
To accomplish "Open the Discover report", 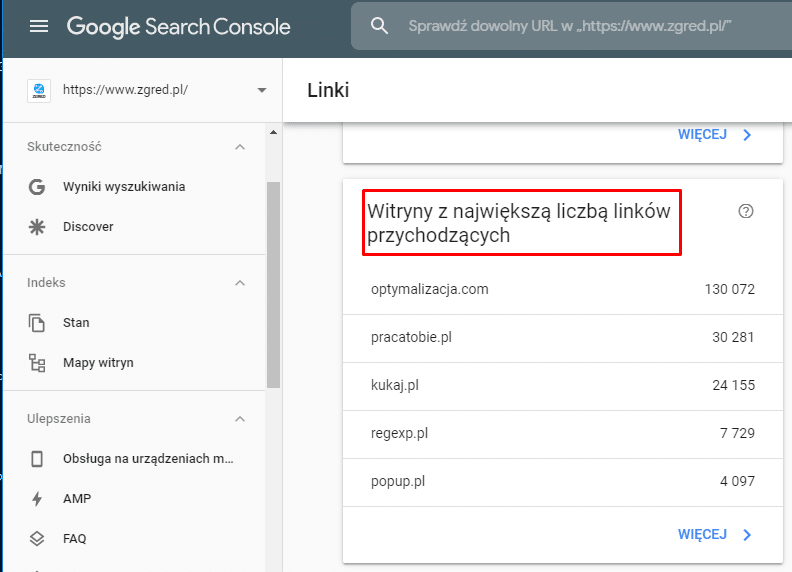I will 88,227.
